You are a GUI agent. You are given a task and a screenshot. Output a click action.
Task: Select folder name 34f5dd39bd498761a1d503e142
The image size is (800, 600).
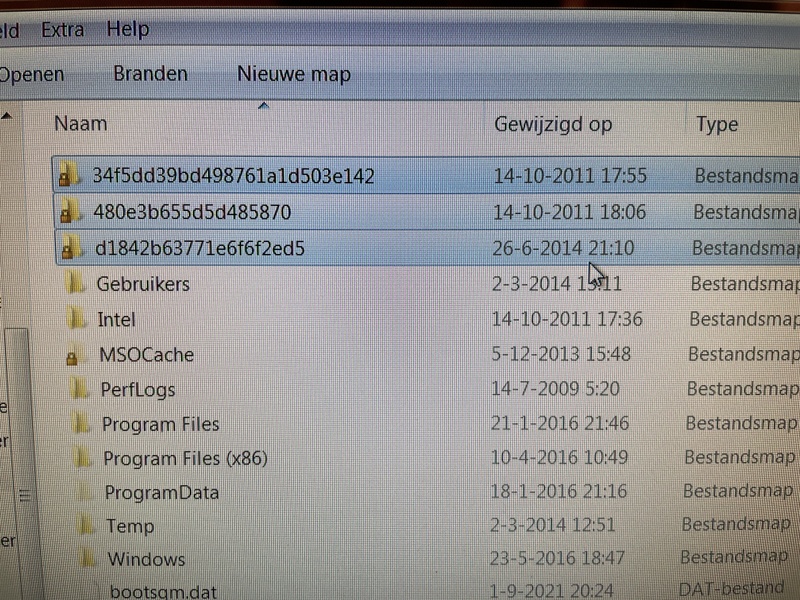233,176
